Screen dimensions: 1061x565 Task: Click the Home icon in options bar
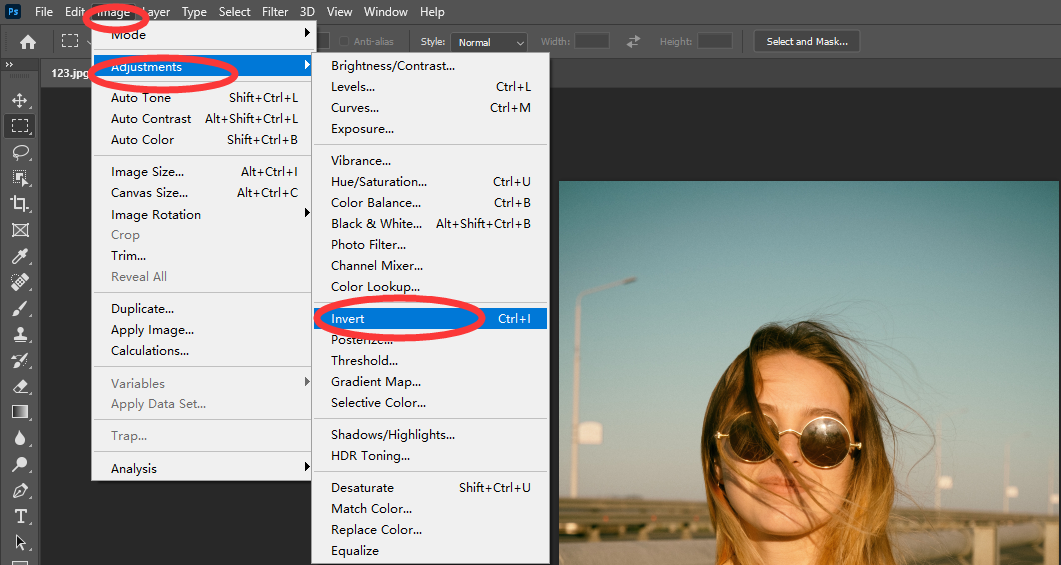coord(28,42)
